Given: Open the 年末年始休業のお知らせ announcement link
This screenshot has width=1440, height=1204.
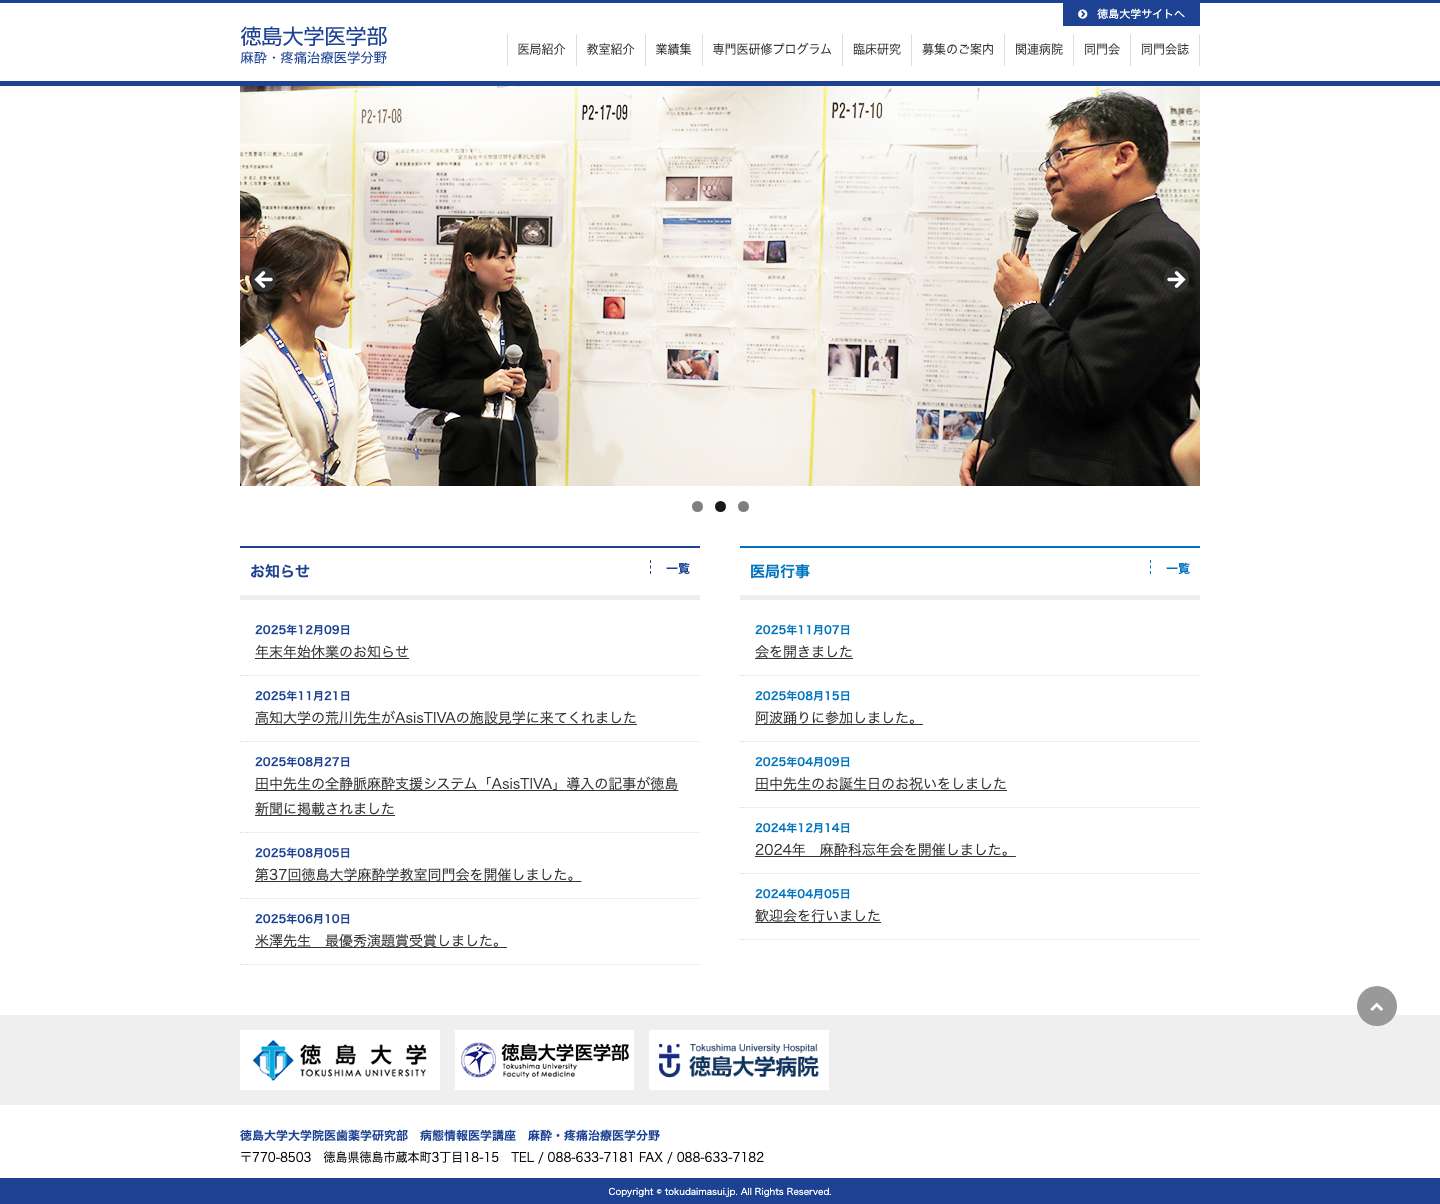Looking at the screenshot, I should tap(331, 651).
